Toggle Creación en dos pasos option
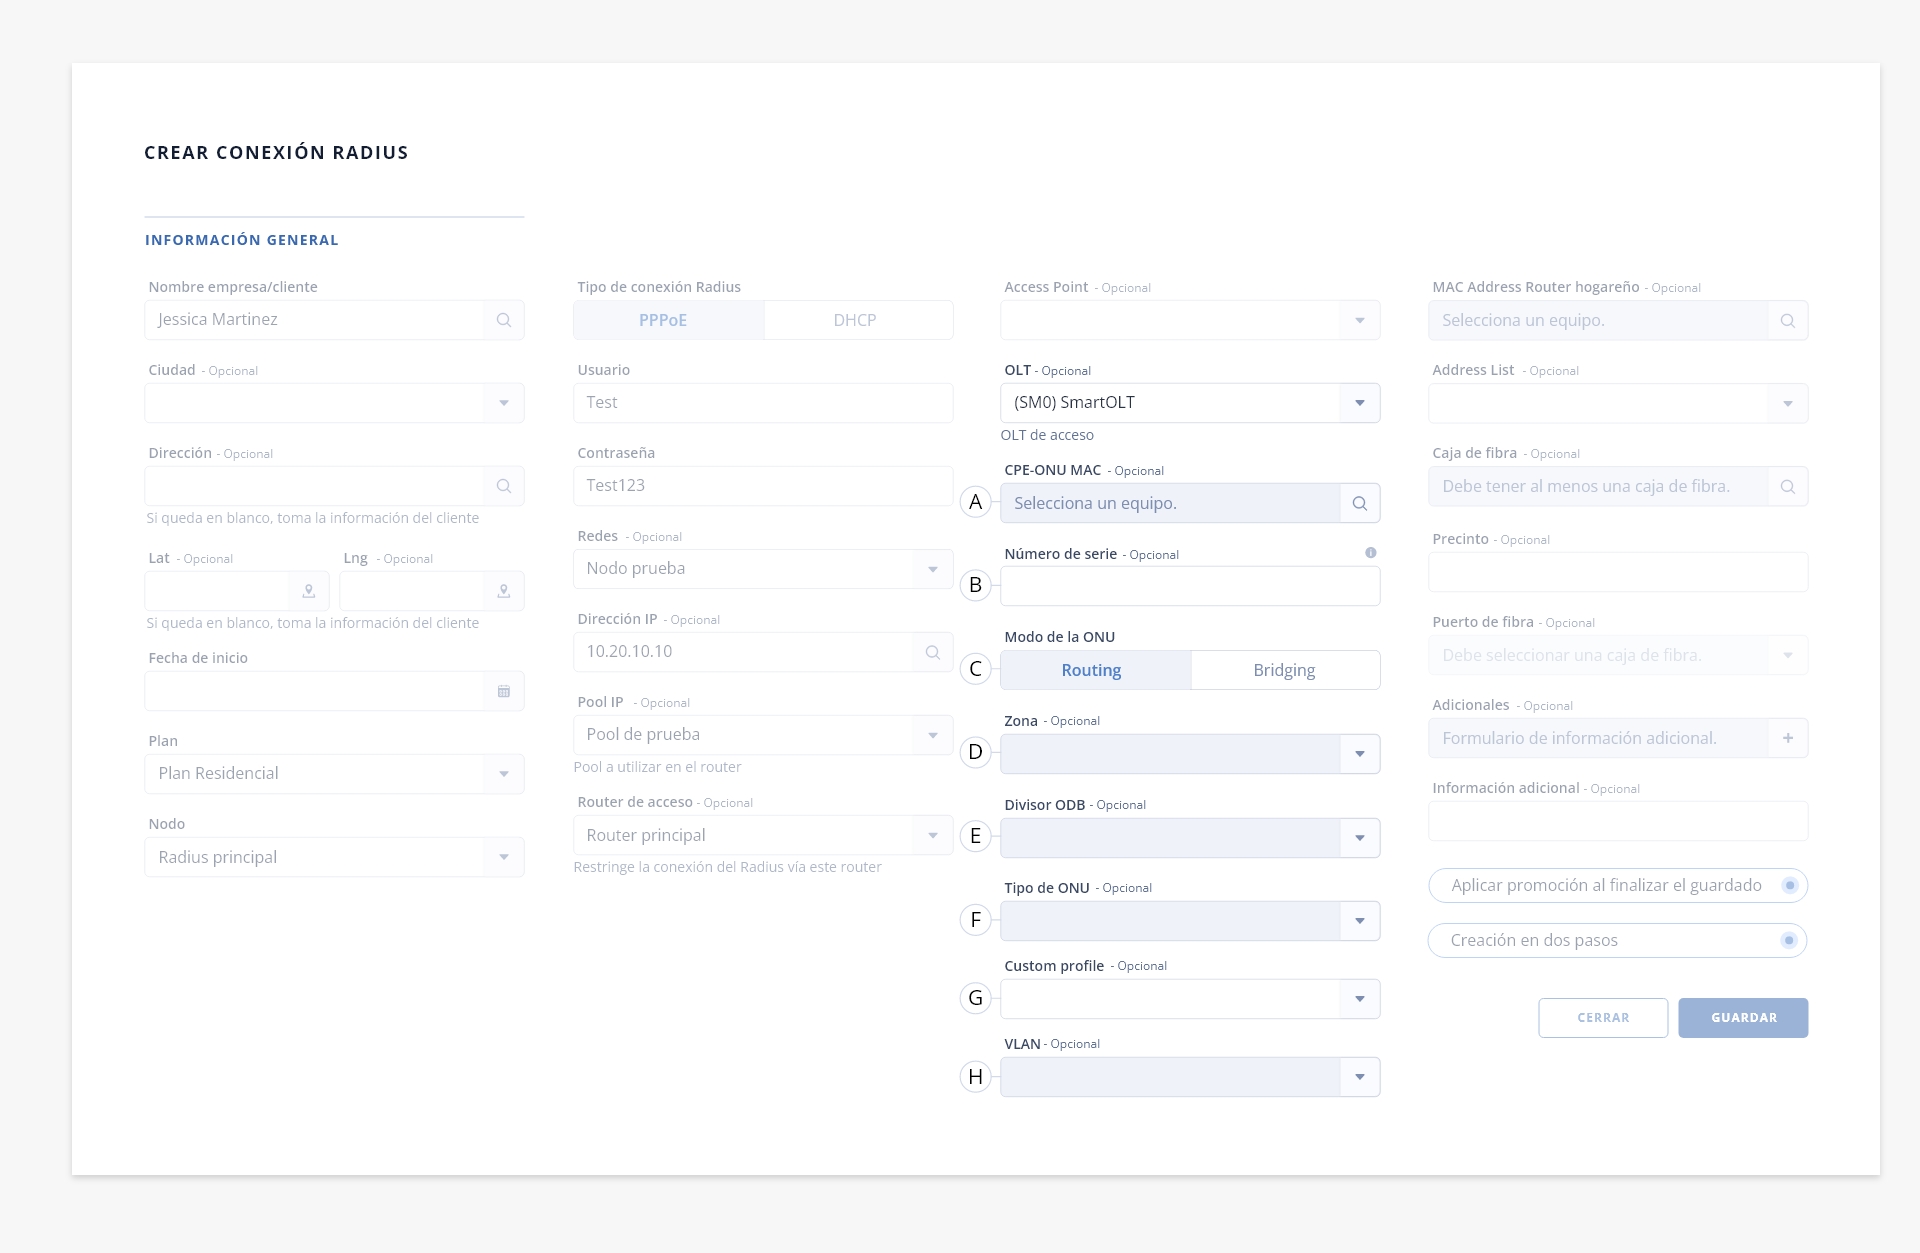Image resolution: width=1920 pixels, height=1253 pixels. point(1790,940)
